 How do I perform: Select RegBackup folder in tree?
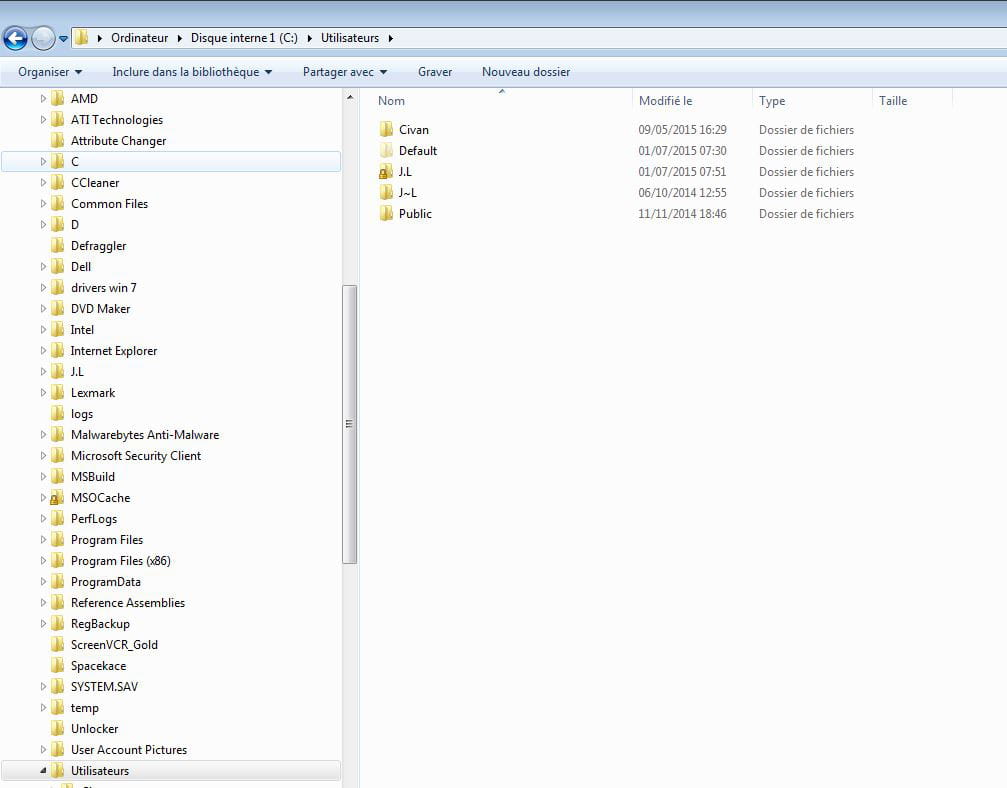[x=100, y=624]
